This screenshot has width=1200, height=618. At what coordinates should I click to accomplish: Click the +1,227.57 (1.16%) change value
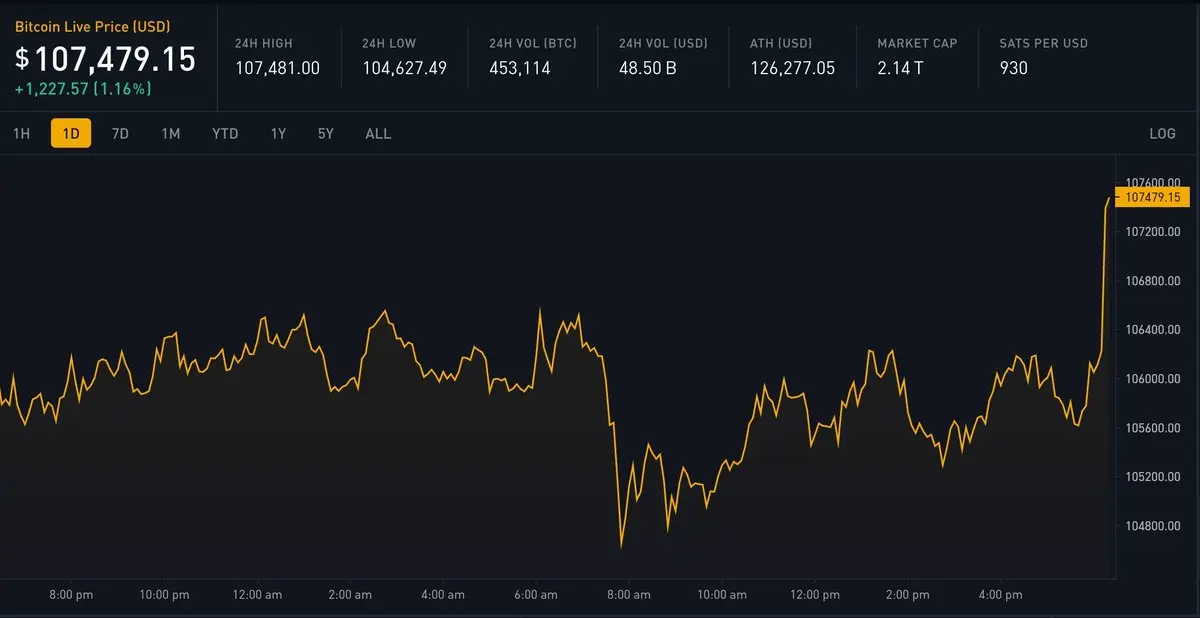pos(83,89)
